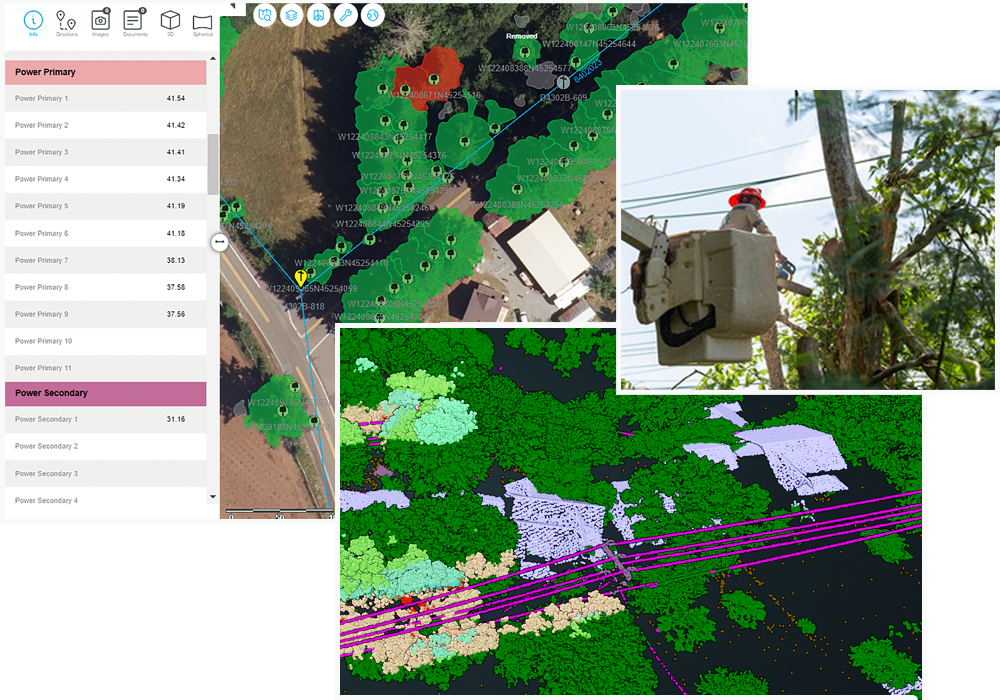Click the globe basemap icon
Screen dimensions: 1000x700
coord(372,15)
